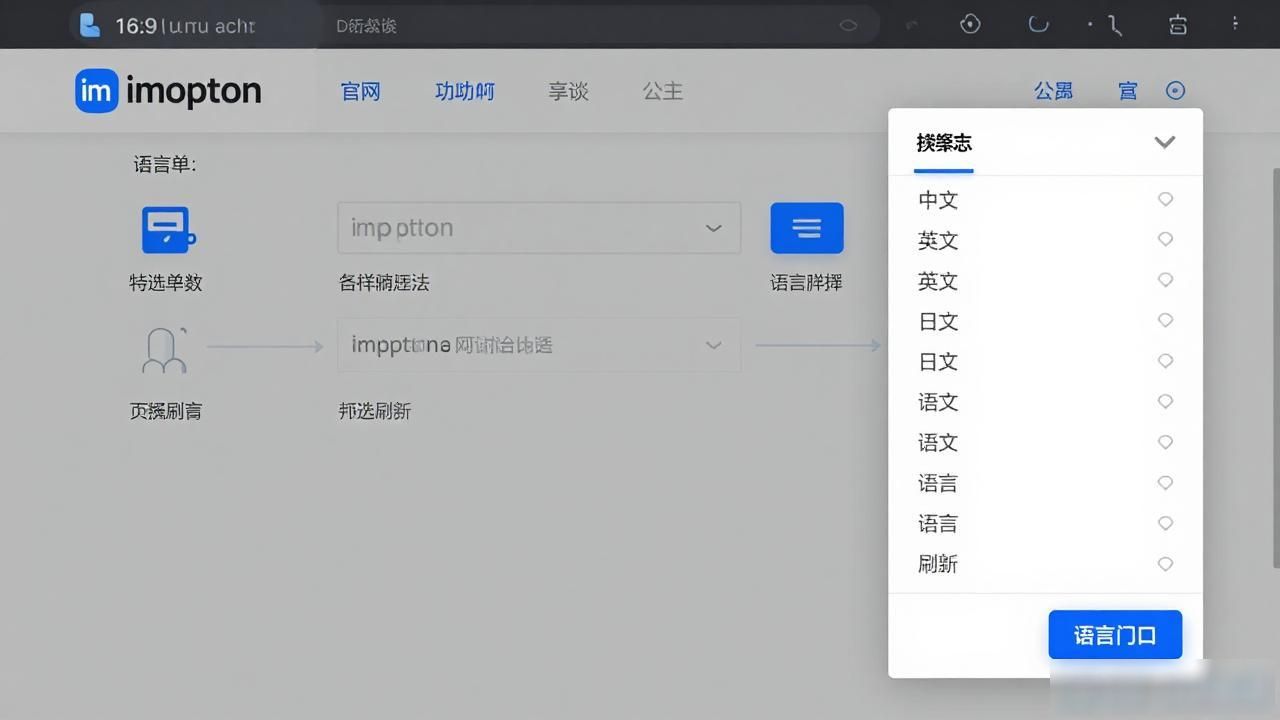1280x720 pixels.
Task: Click the blue 公 link at the right of the nav
Action: pos(1053,91)
